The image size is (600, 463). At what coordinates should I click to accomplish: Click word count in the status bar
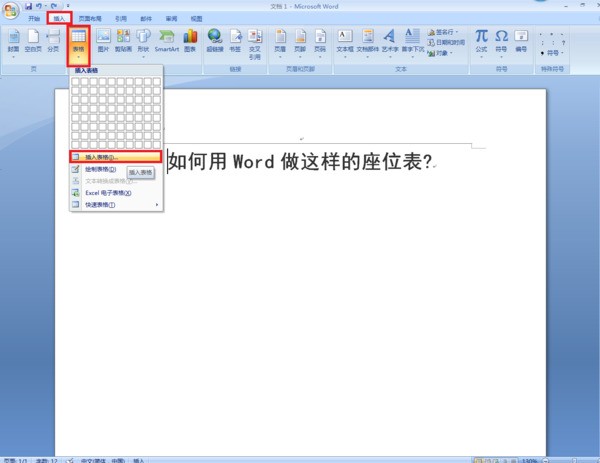46,460
